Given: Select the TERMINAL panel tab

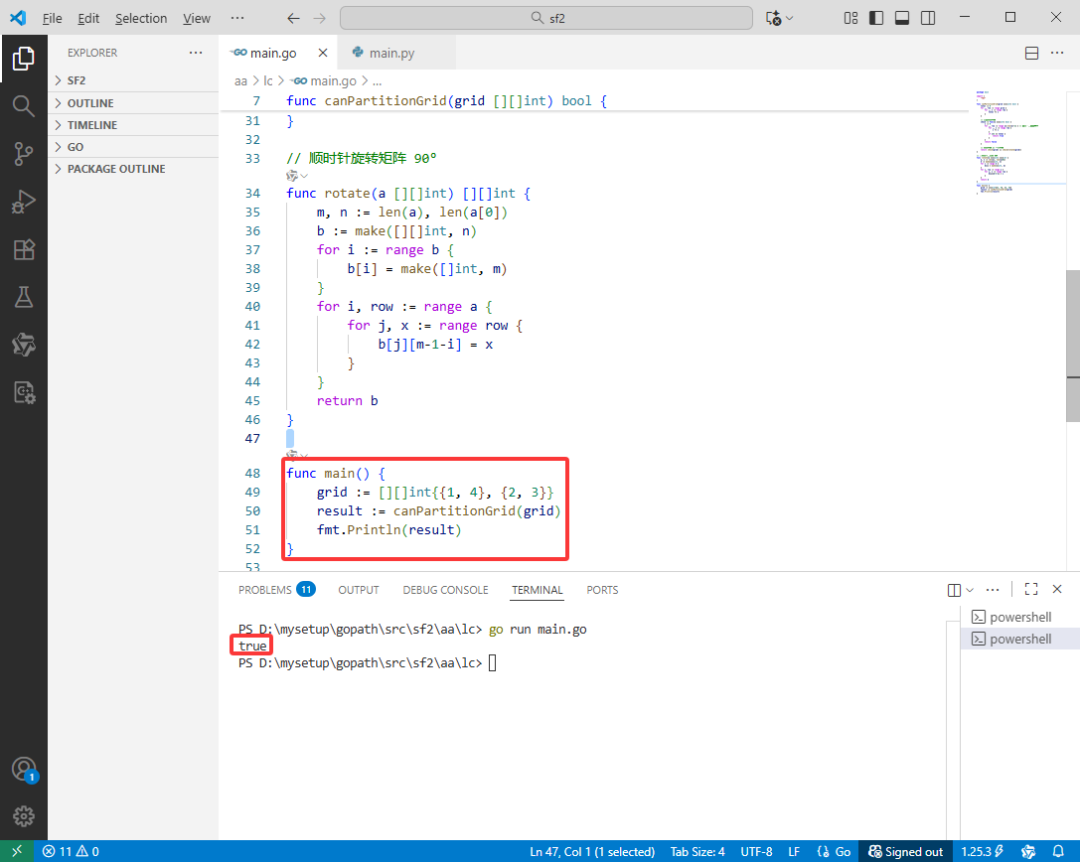Looking at the screenshot, I should 537,590.
